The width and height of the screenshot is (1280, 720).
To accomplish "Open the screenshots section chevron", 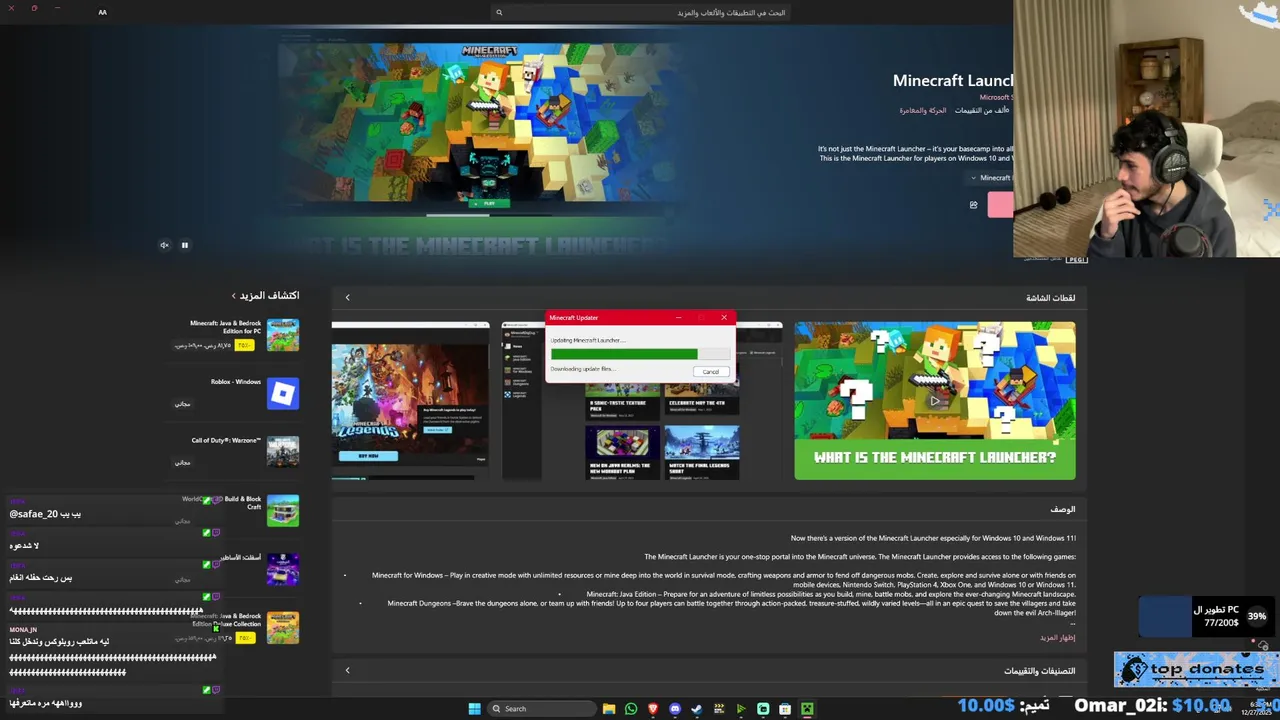I will [347, 297].
